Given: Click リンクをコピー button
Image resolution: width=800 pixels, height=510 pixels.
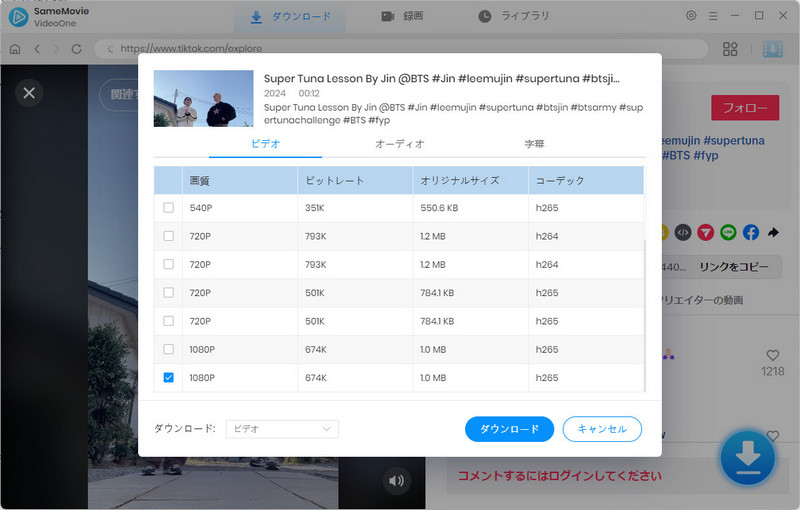Looking at the screenshot, I should click(733, 267).
